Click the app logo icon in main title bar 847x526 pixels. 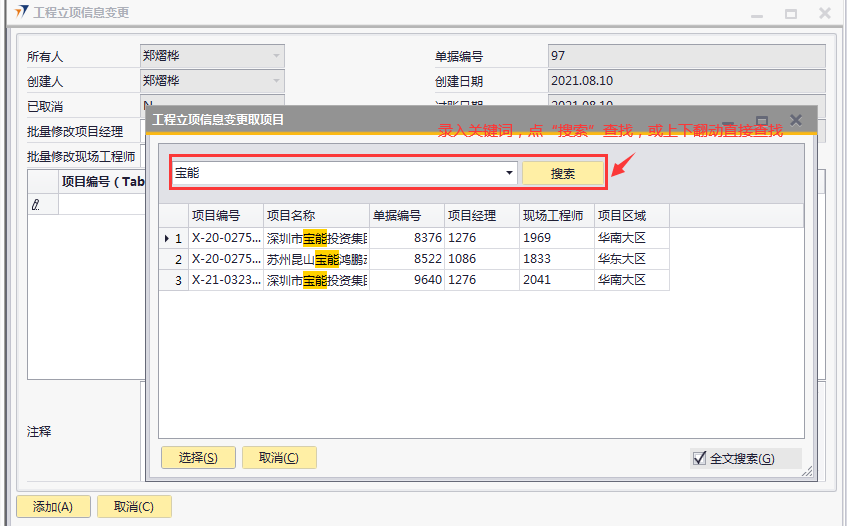pos(20,13)
